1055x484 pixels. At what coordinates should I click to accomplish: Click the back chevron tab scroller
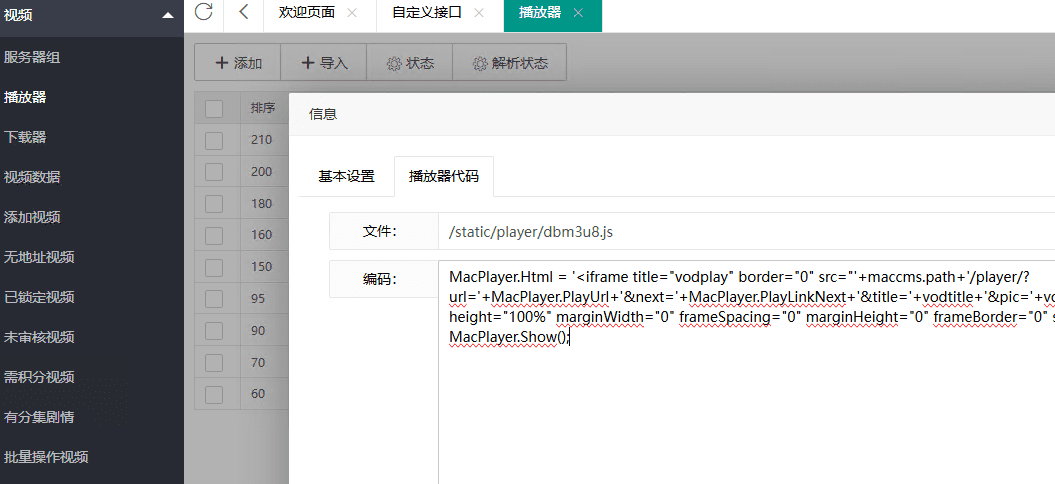tap(243, 13)
